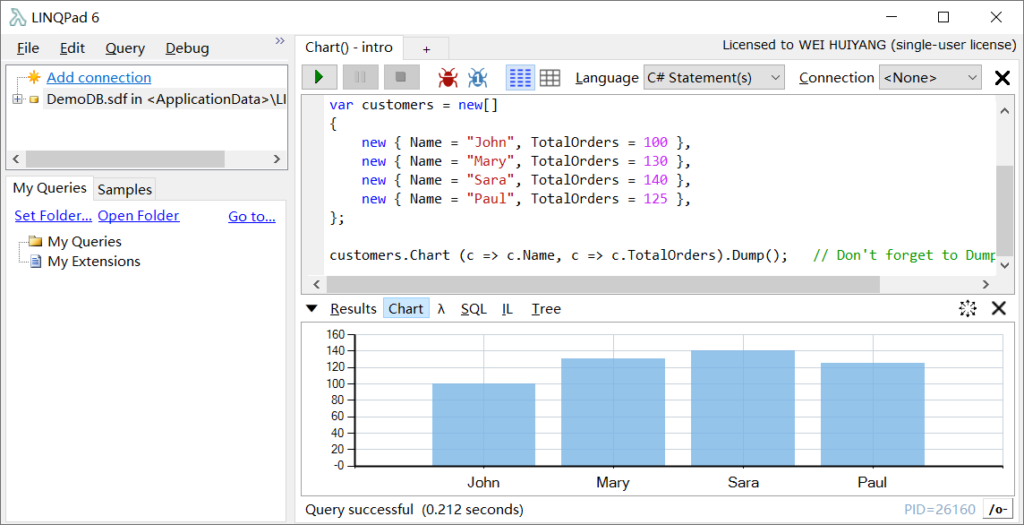Screen dimensions: 1024x525
Task: Click the blue bug debug icon
Action: pyautogui.click(x=478, y=78)
